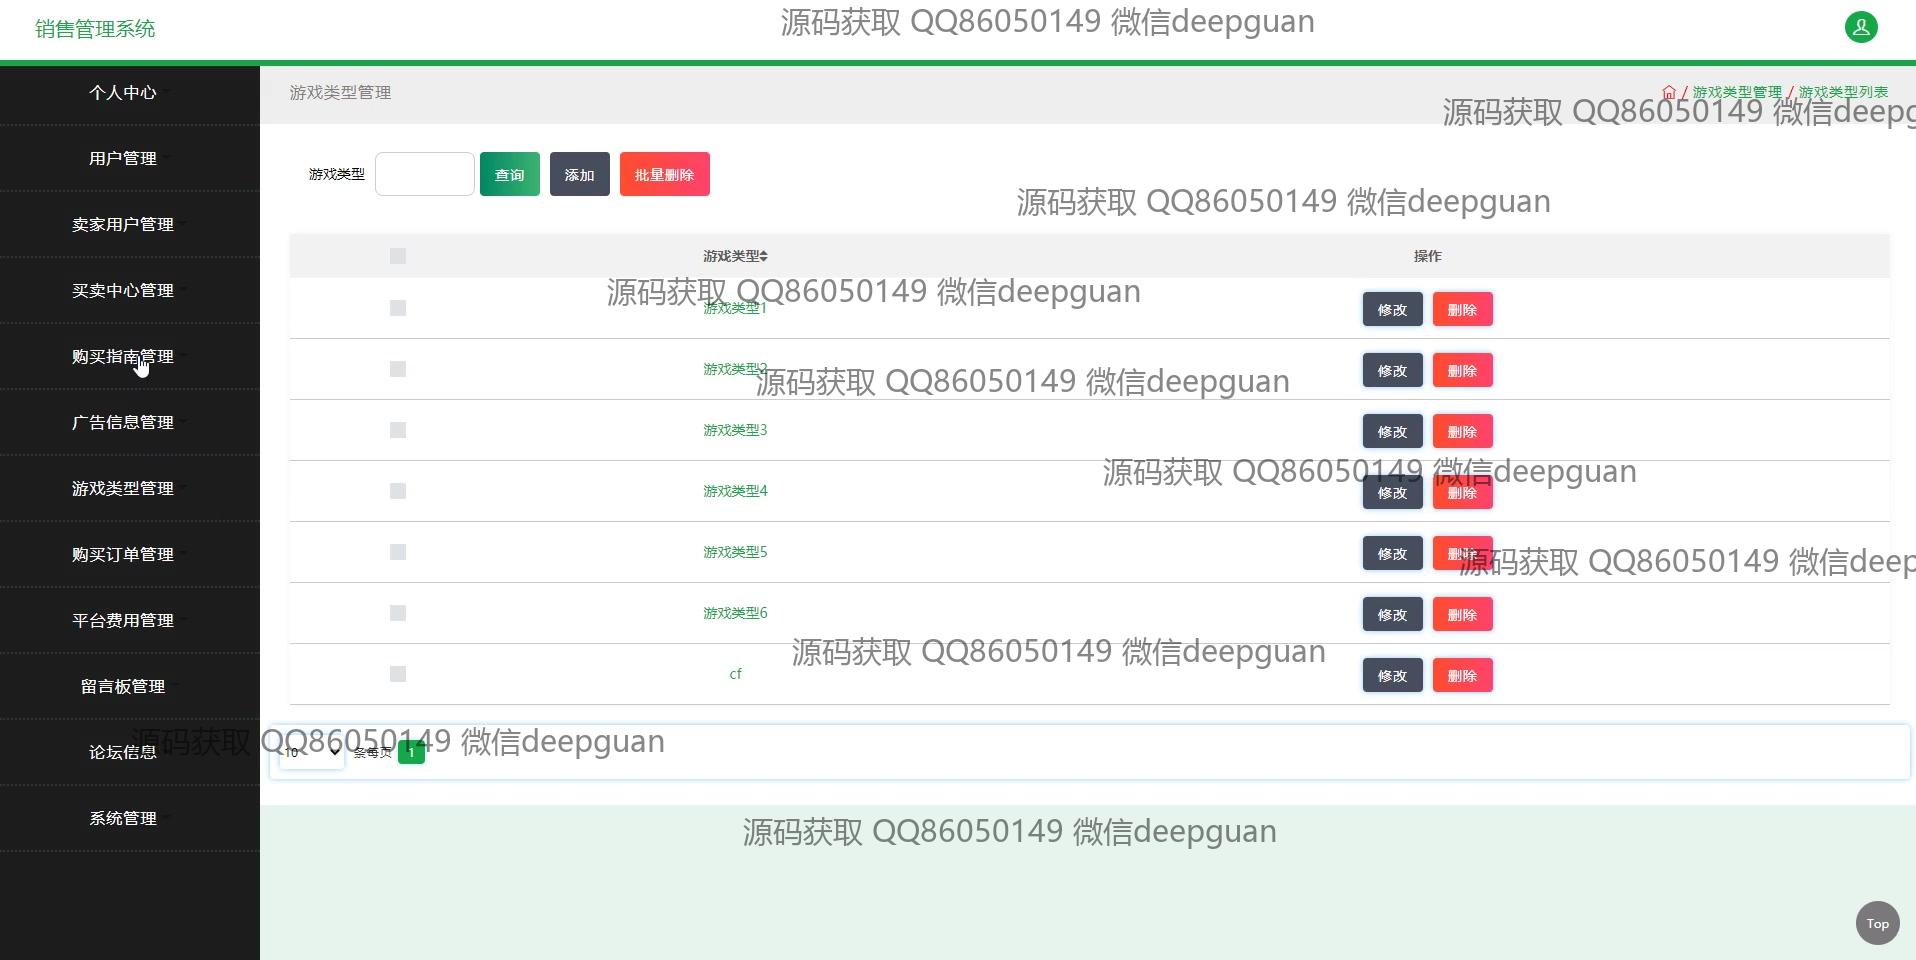Click 修改 for 游戏类型3

point(1392,432)
